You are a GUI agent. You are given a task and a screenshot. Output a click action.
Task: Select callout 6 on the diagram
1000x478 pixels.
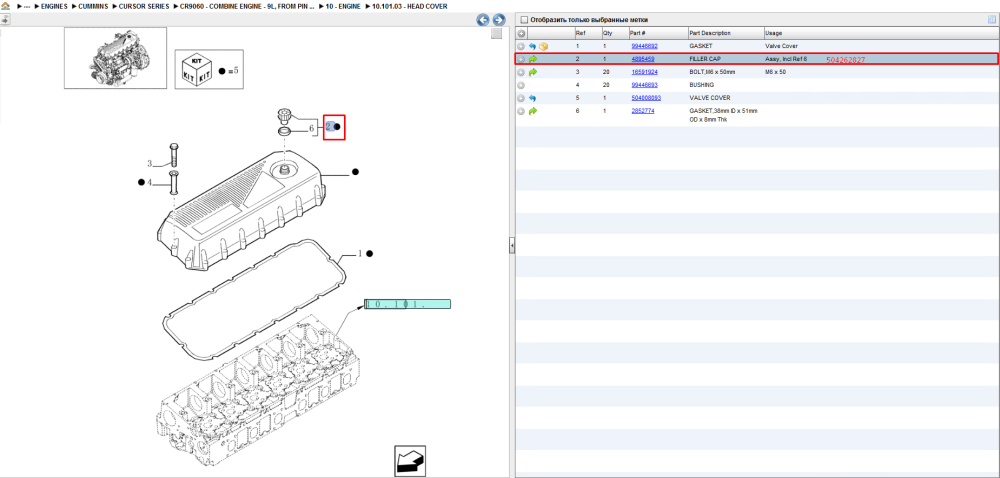point(312,128)
